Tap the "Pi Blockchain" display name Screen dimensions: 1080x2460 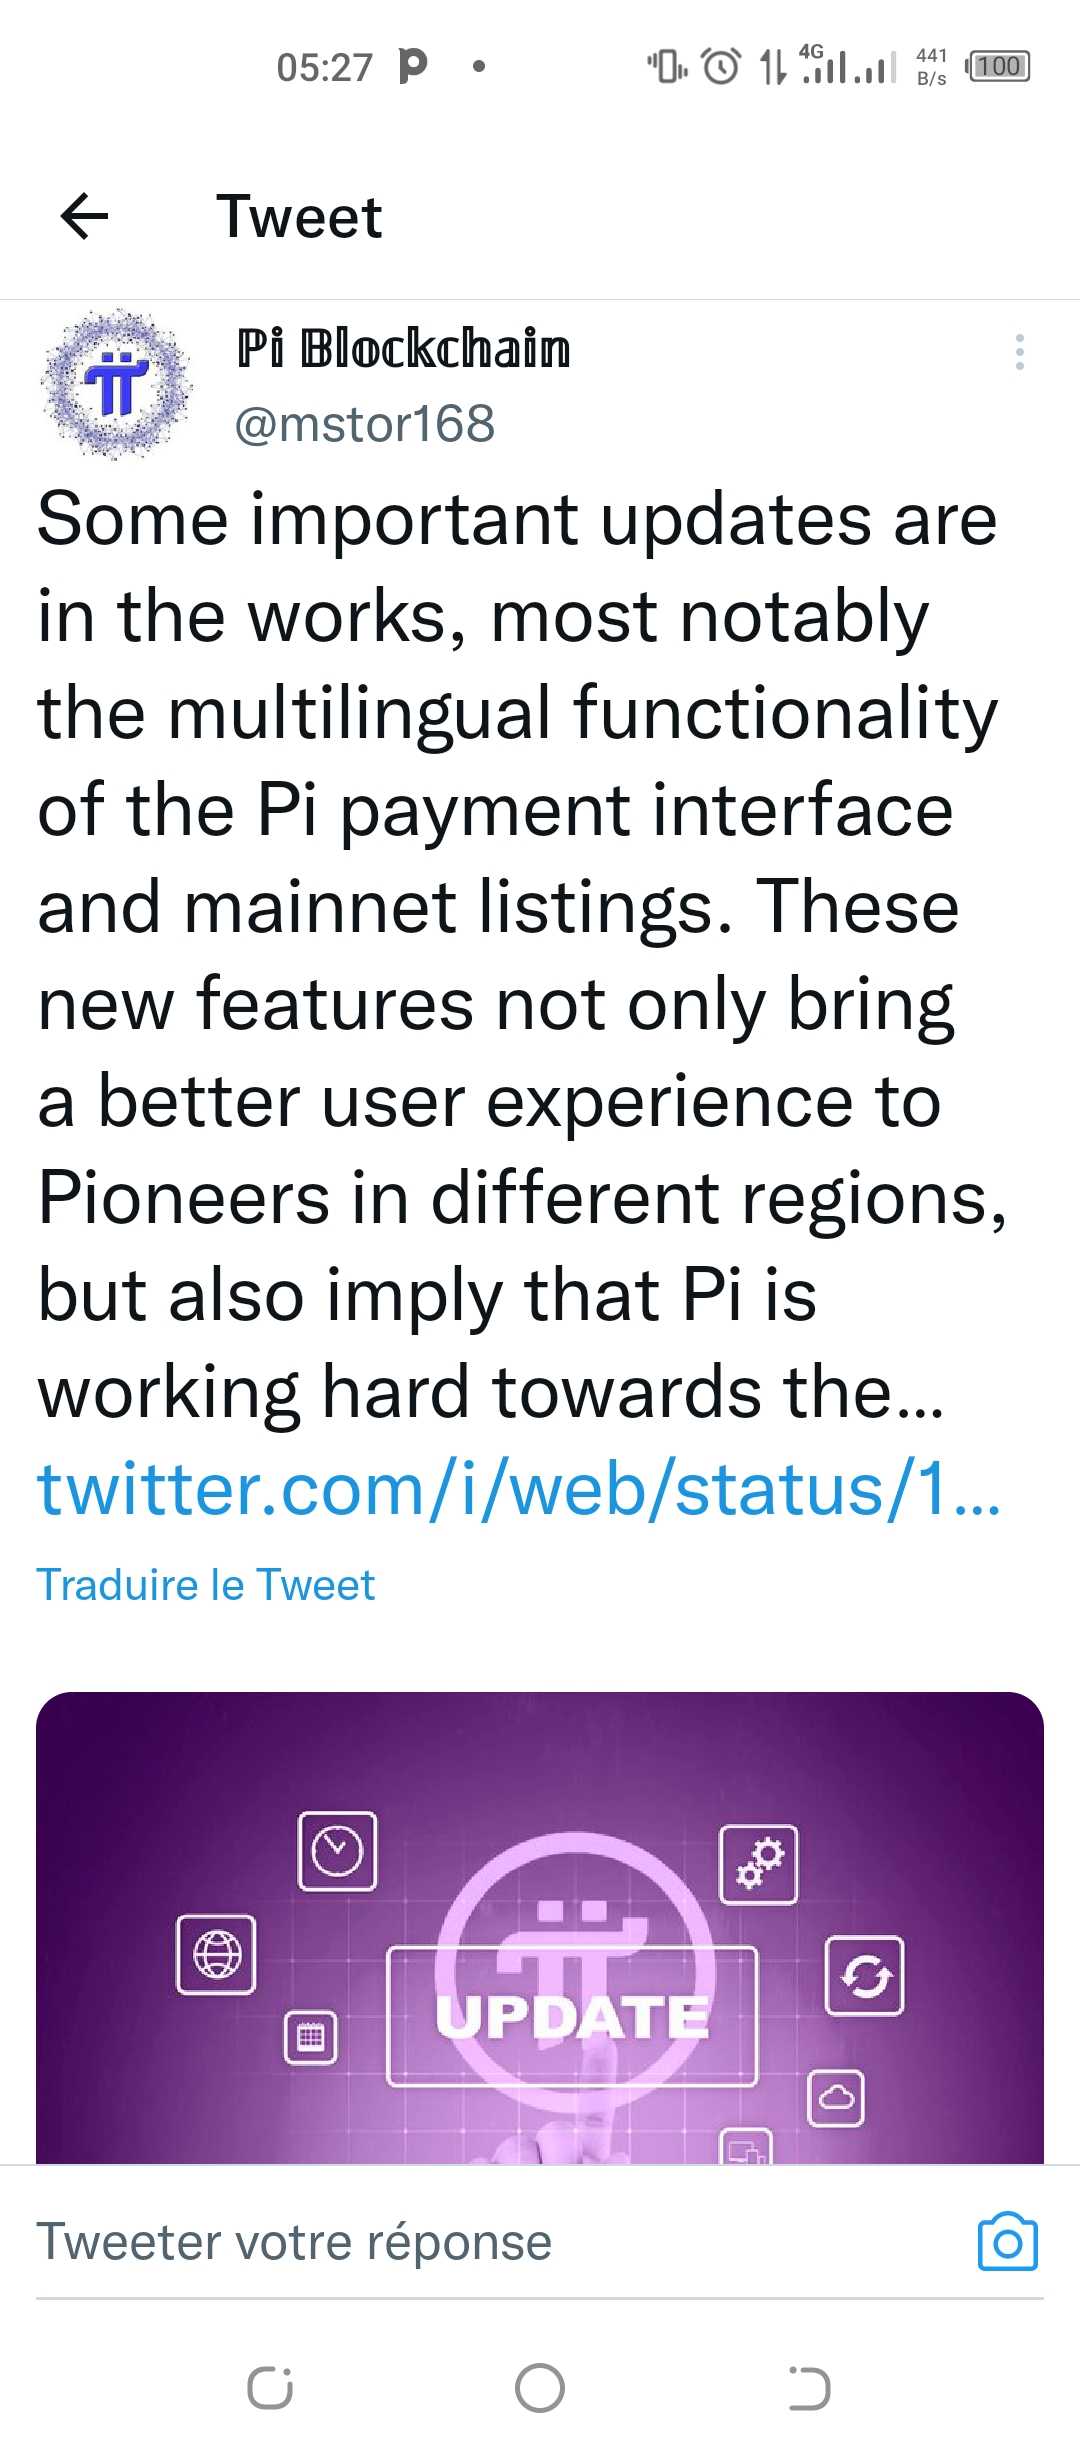[404, 349]
